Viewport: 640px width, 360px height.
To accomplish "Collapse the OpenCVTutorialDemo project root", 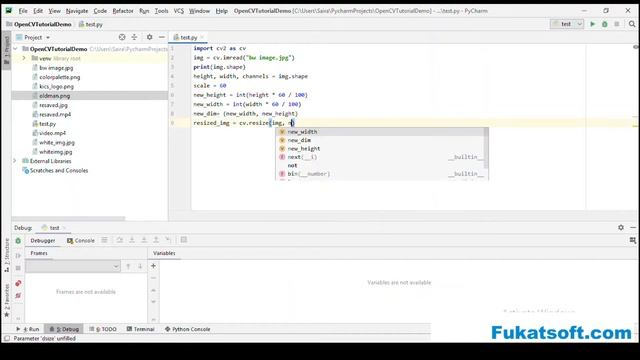I will (16, 49).
